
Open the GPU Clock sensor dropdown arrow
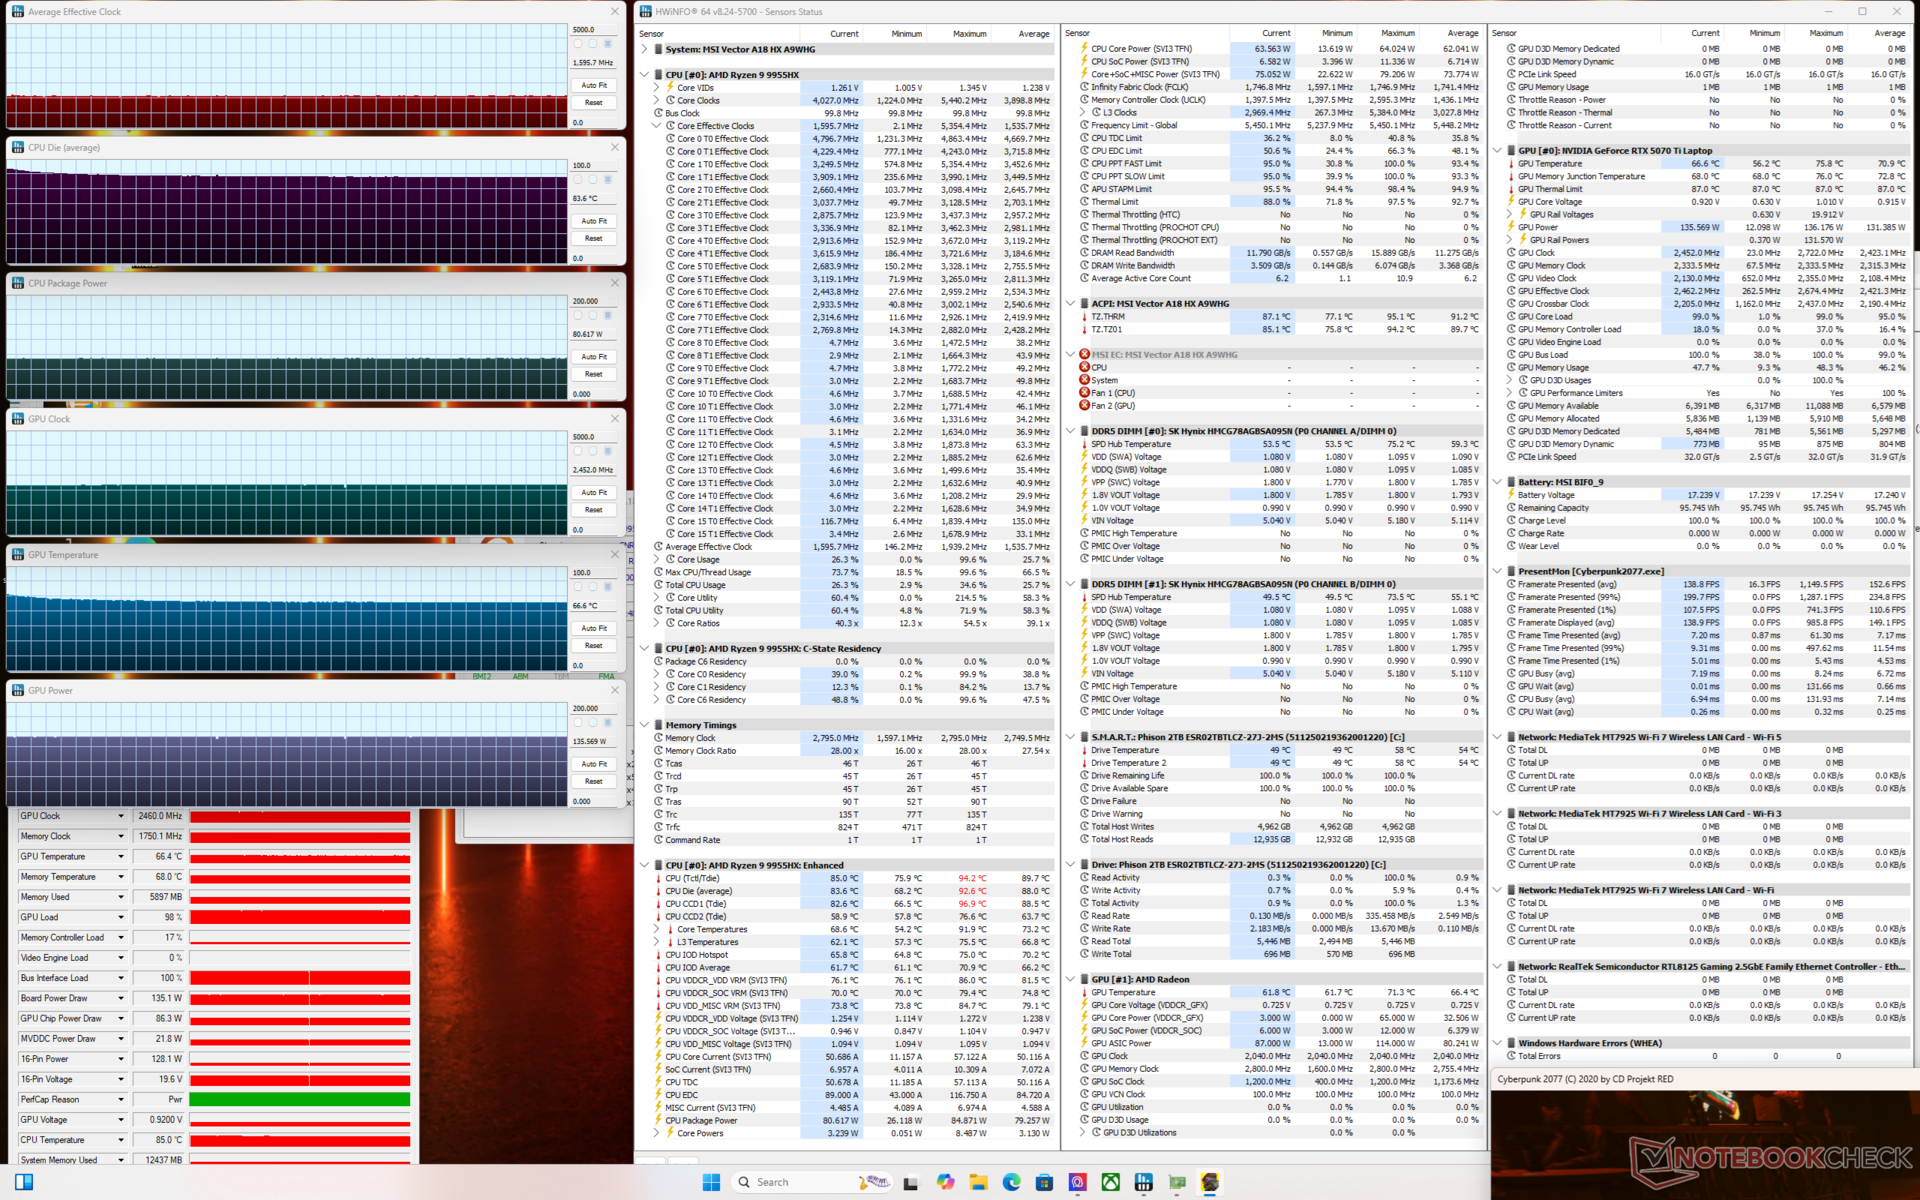click(x=121, y=816)
